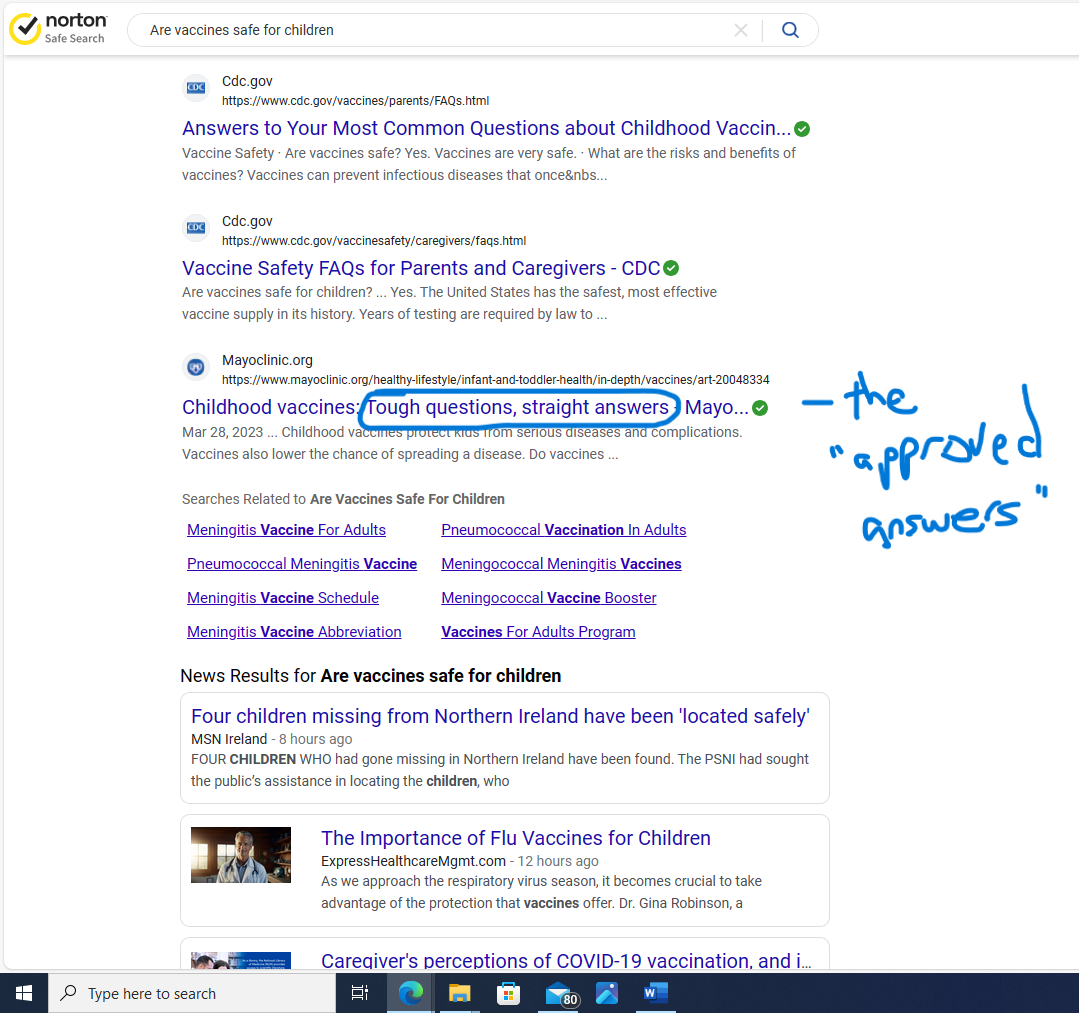The width and height of the screenshot is (1079, 1013).
Task: Click the 'News Results for' heading
Action: 371,676
